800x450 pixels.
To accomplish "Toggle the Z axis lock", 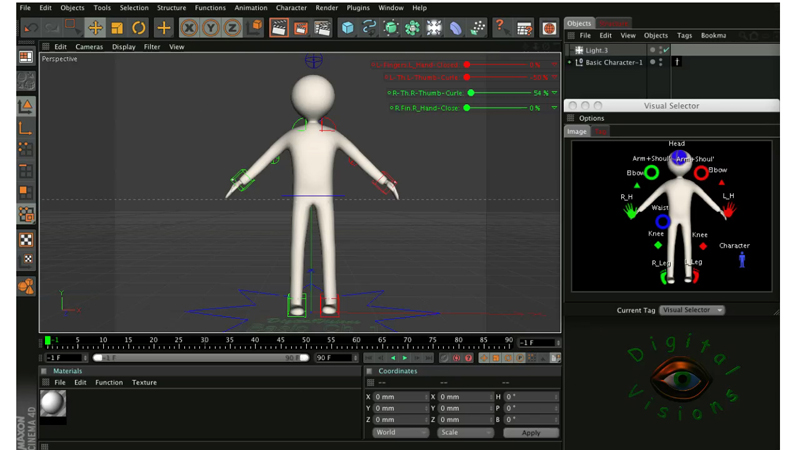I will pos(232,28).
